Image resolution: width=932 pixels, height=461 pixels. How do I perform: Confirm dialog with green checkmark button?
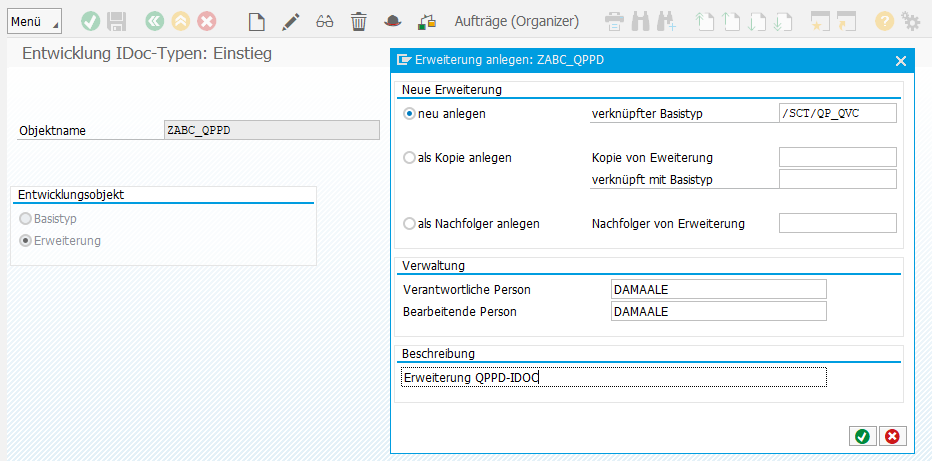pyautogui.click(x=860, y=436)
